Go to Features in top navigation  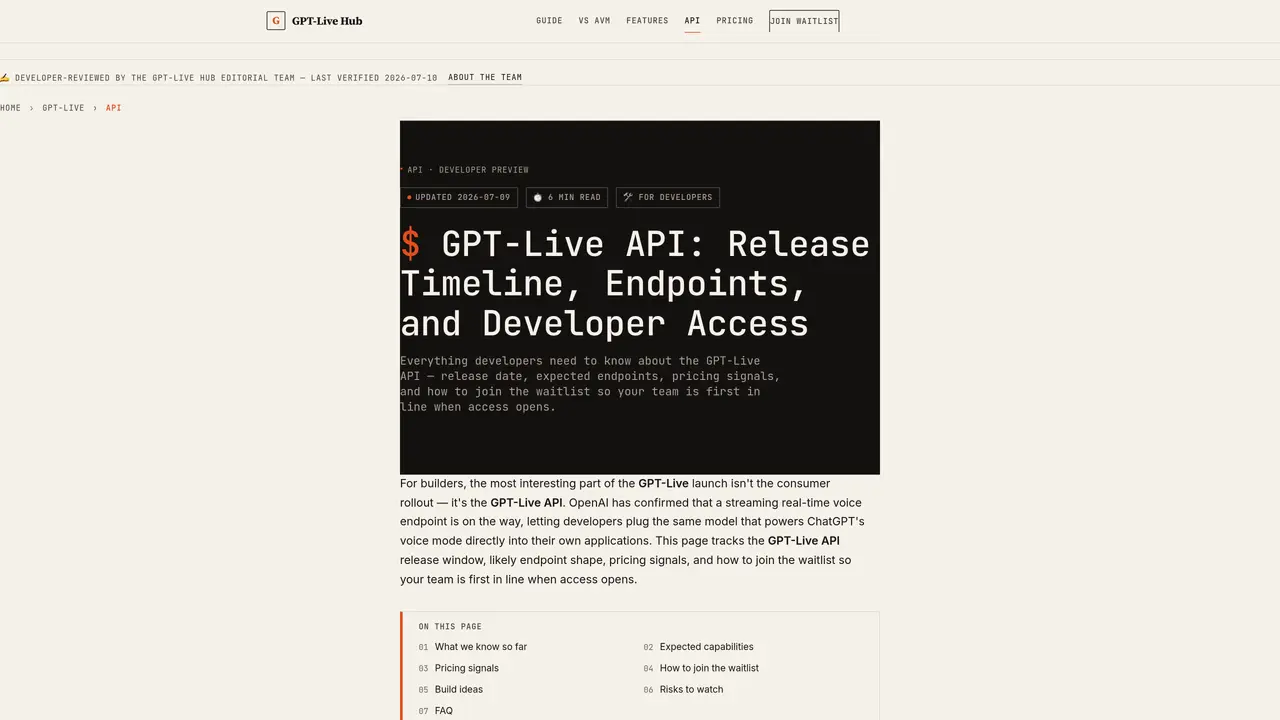point(647,20)
